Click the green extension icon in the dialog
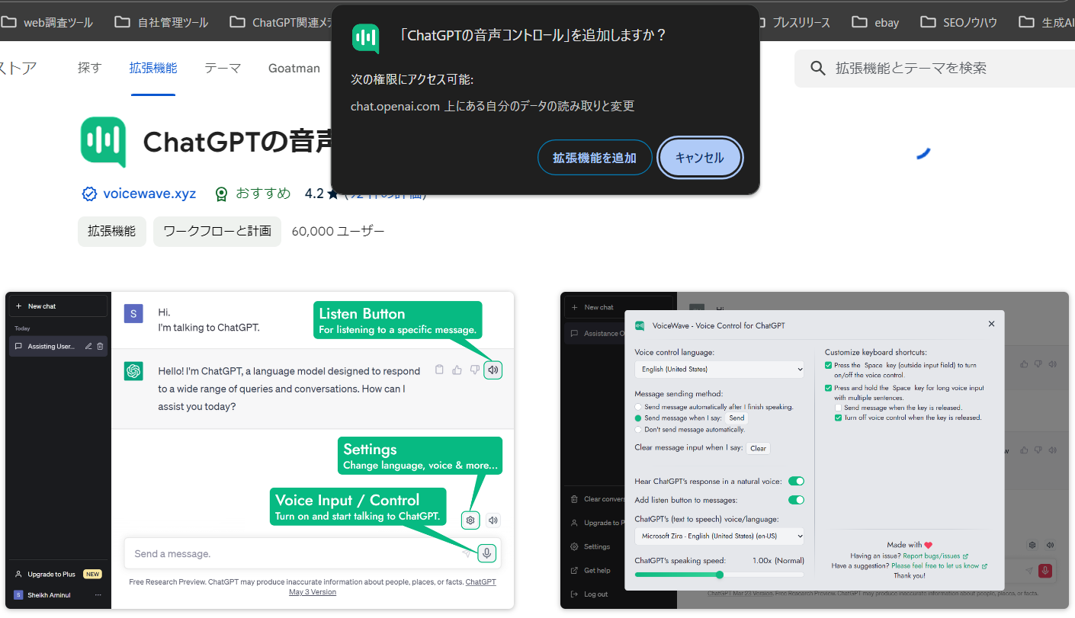This screenshot has width=1075, height=618. point(365,37)
